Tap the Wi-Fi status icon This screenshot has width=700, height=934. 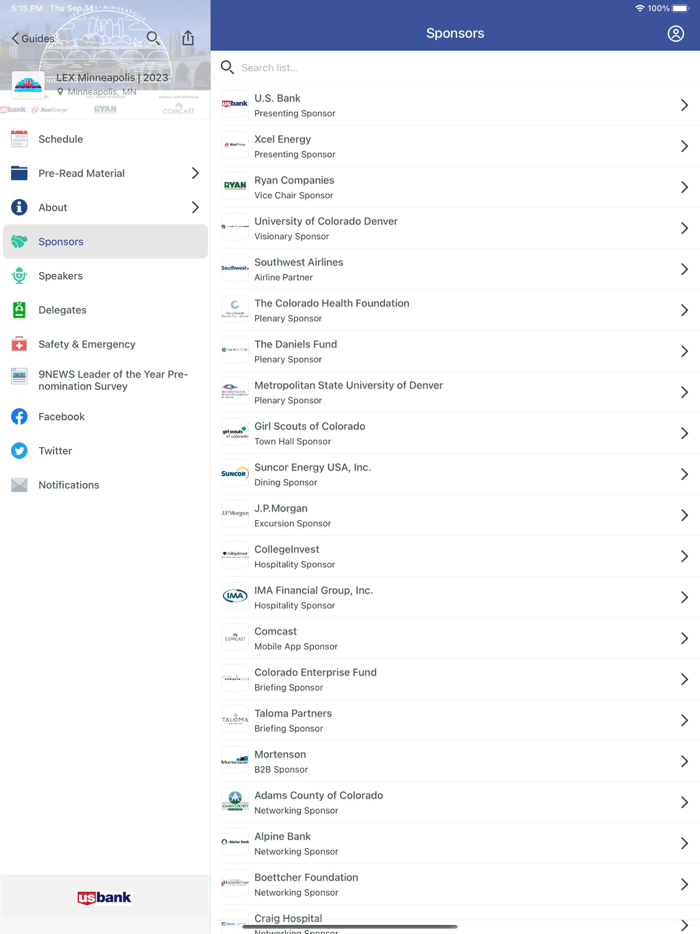640,8
